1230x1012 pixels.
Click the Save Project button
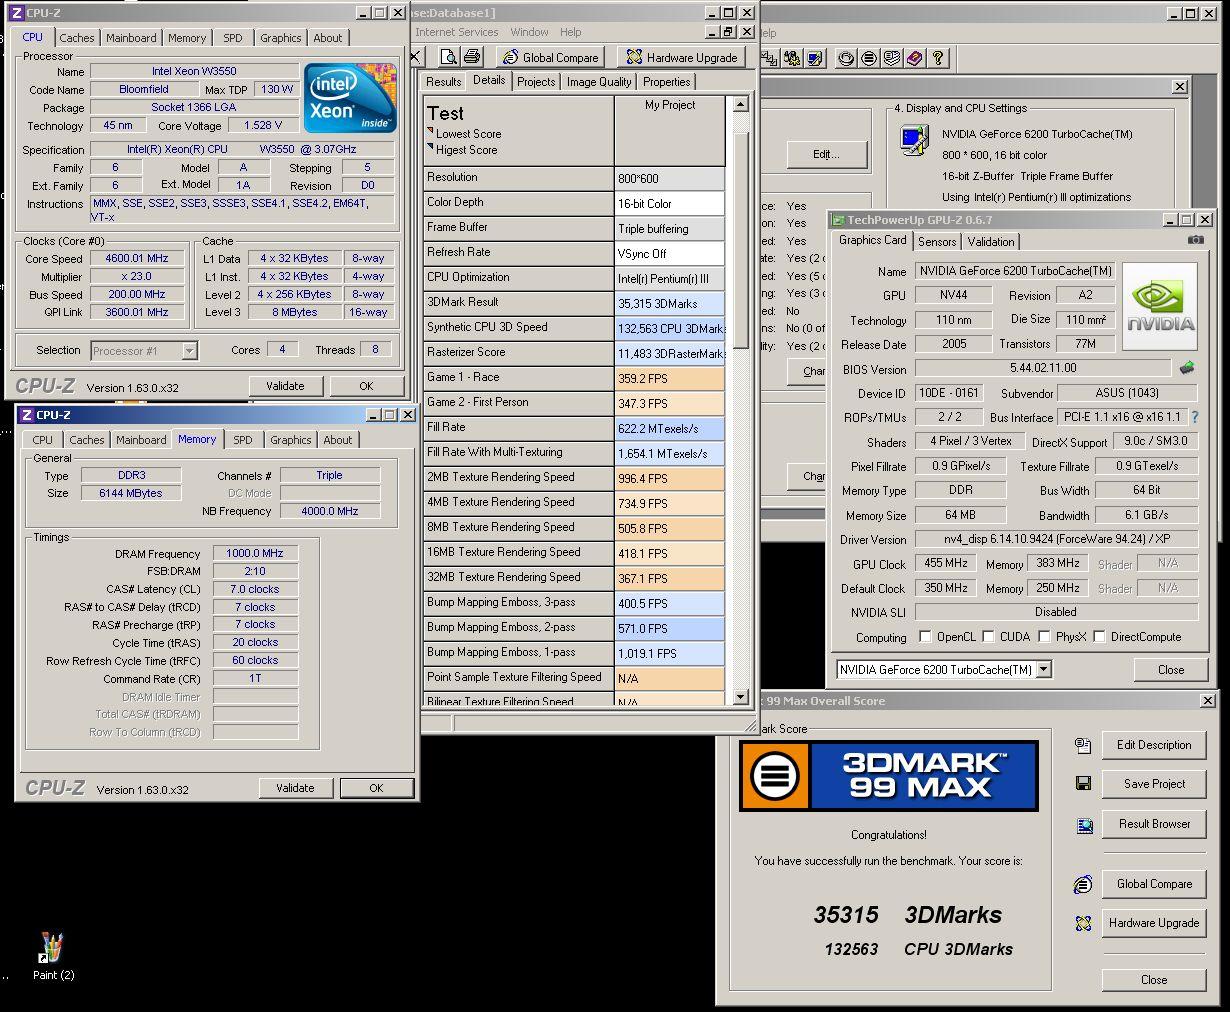coord(1154,784)
